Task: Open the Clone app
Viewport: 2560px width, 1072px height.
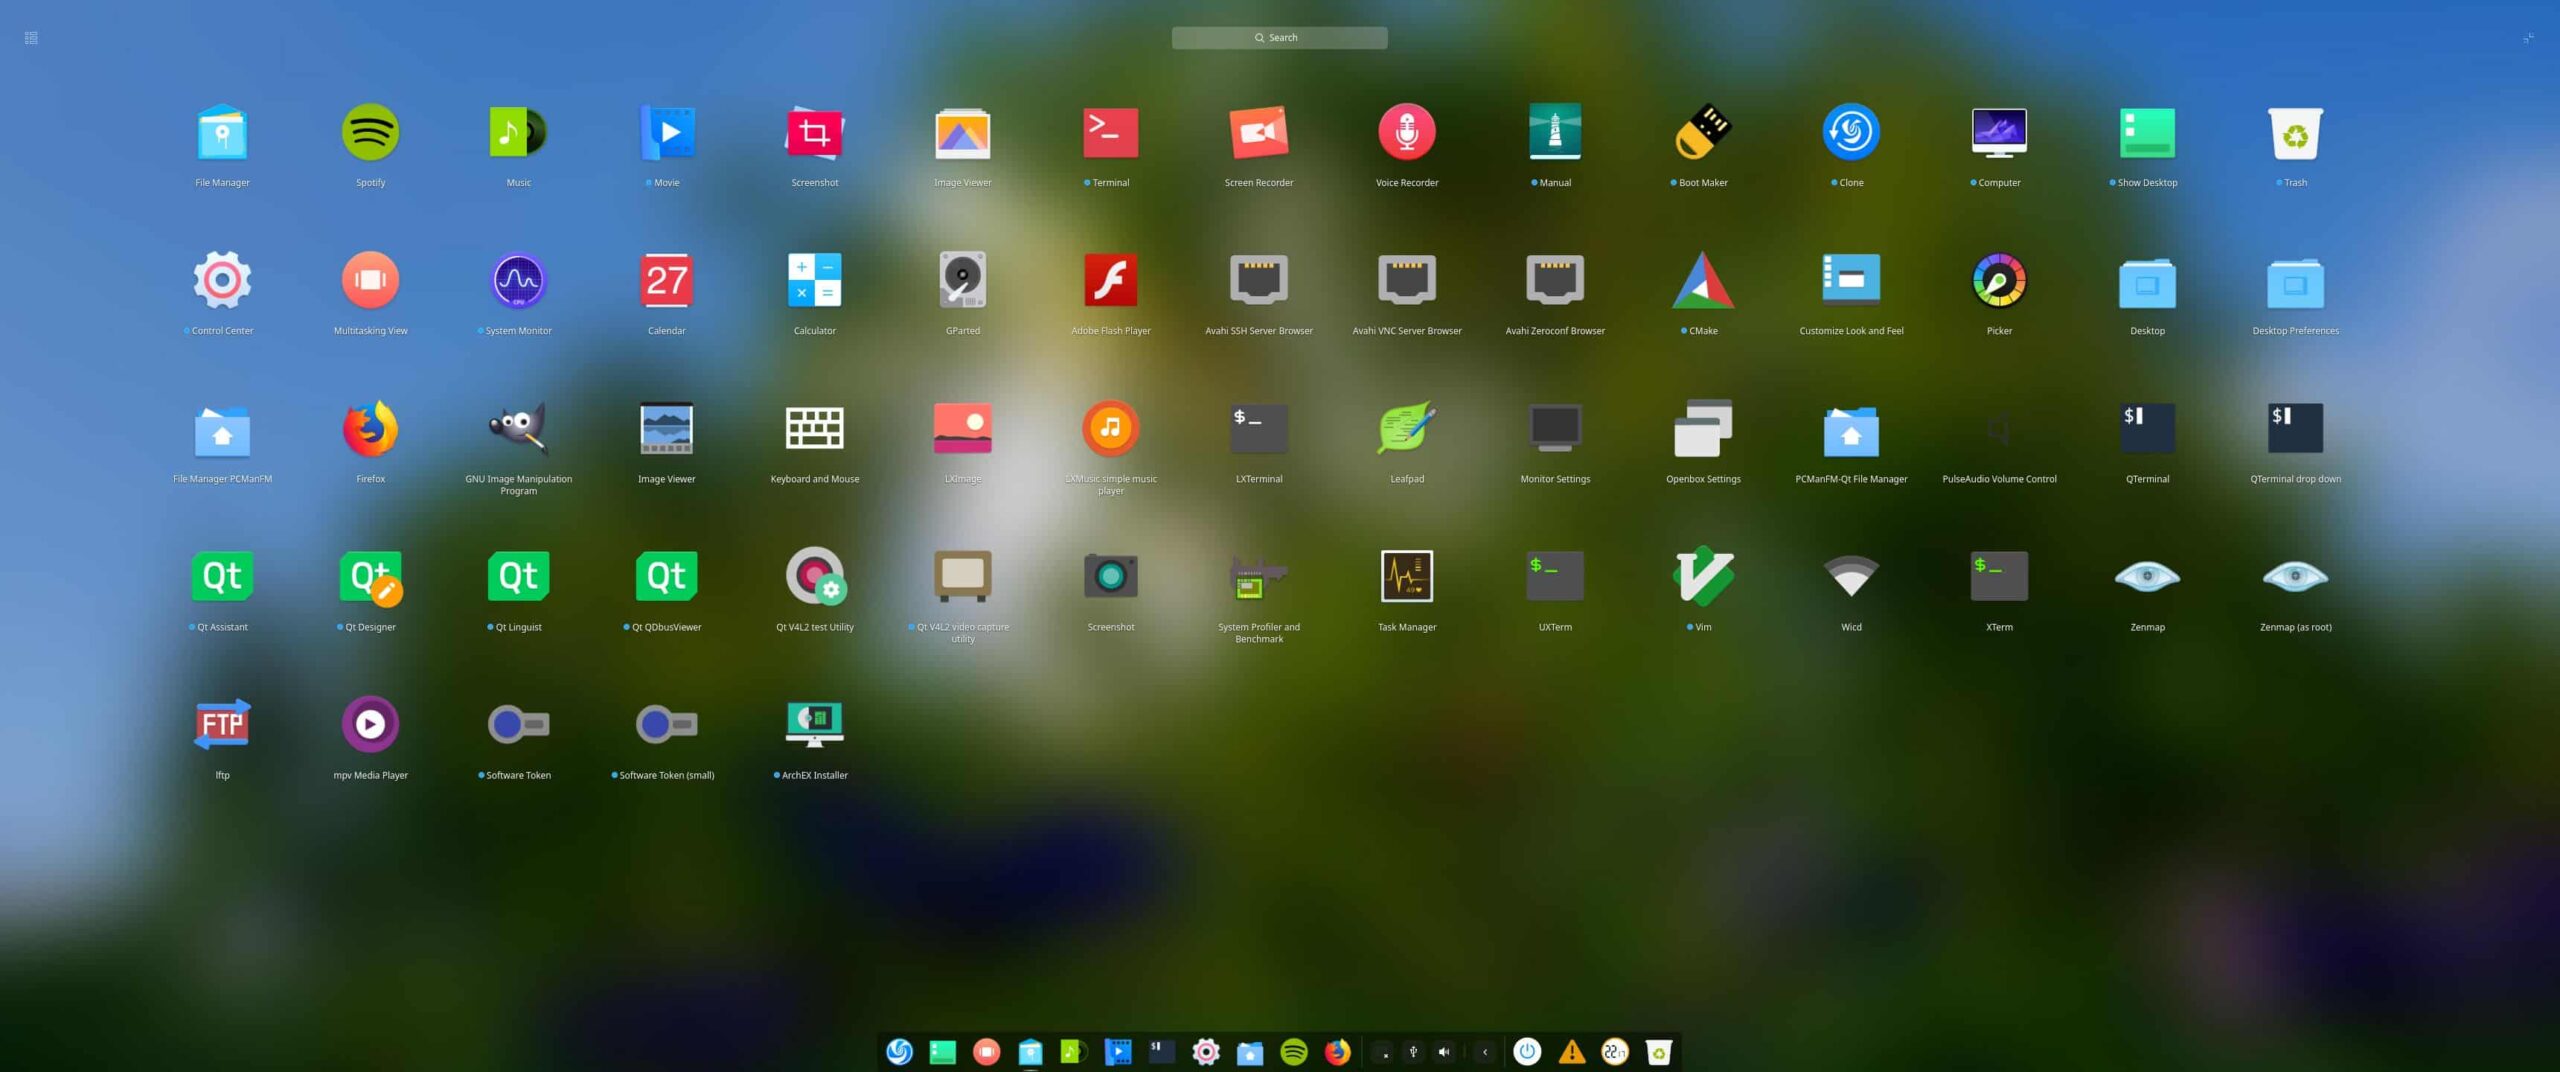Action: (x=1851, y=133)
